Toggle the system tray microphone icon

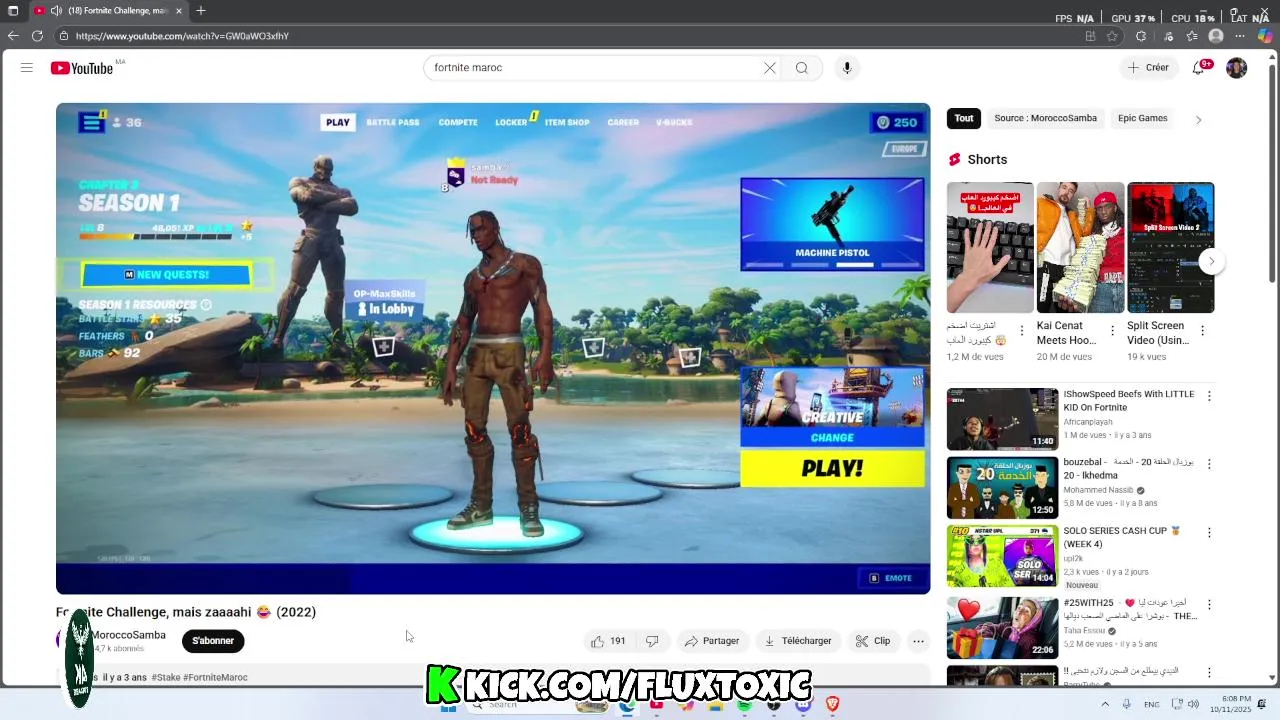[x=1127, y=704]
